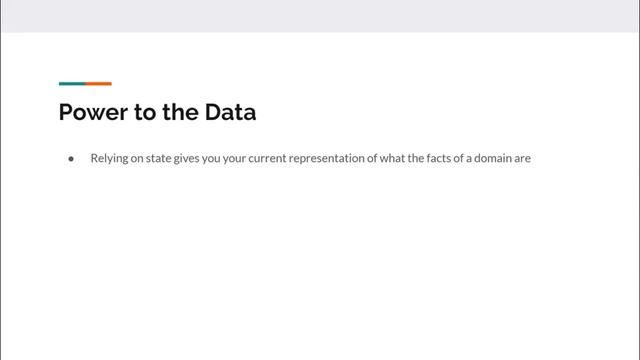Click the word 'to' in the title
Viewport: 640px width, 360px height.
tap(145, 112)
